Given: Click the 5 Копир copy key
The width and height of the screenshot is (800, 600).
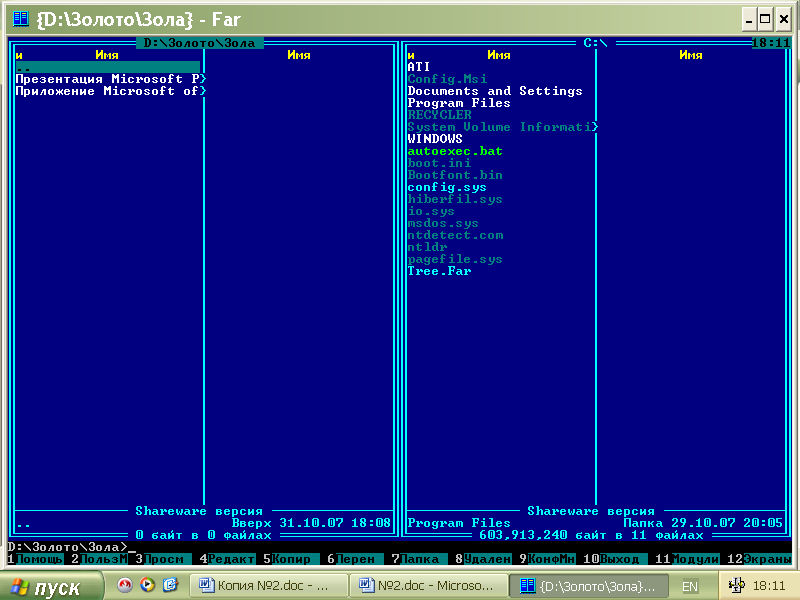Looking at the screenshot, I should pyautogui.click(x=291, y=559).
